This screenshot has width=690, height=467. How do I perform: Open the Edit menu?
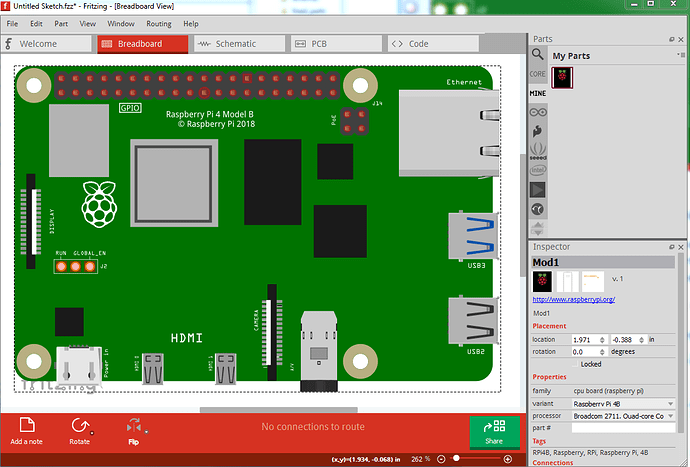click(x=36, y=24)
